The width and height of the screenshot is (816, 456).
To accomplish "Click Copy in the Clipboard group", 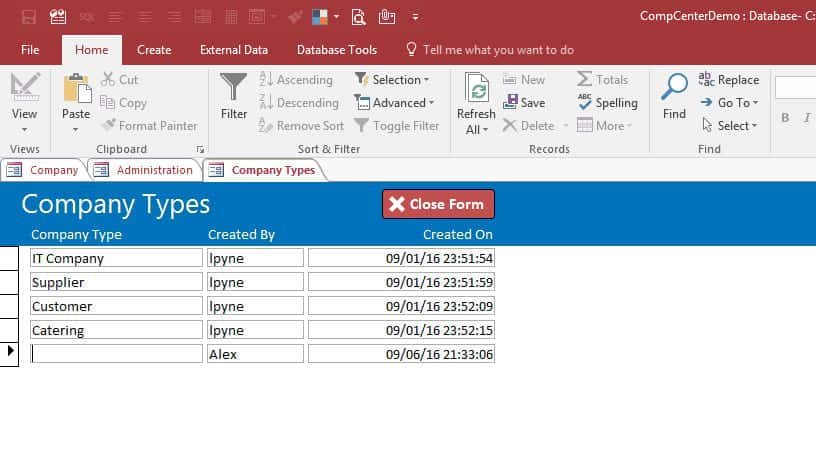I will coord(123,103).
